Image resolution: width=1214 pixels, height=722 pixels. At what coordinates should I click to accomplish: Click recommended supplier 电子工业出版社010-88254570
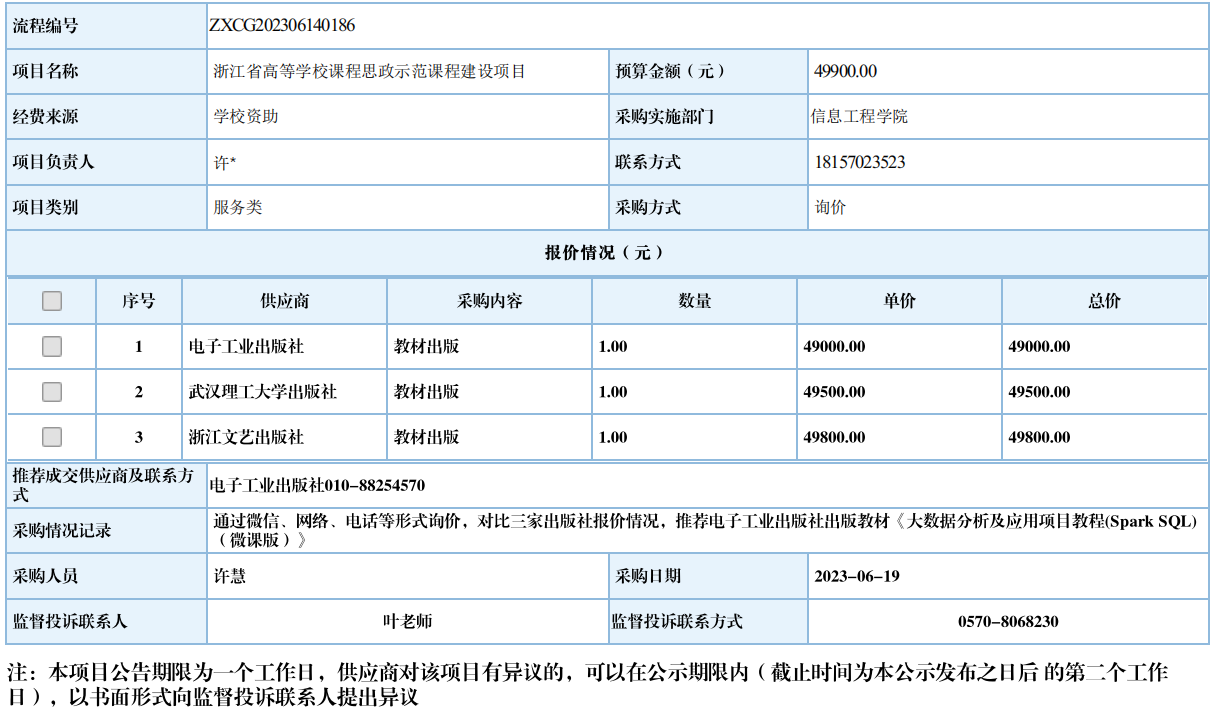pos(317,486)
